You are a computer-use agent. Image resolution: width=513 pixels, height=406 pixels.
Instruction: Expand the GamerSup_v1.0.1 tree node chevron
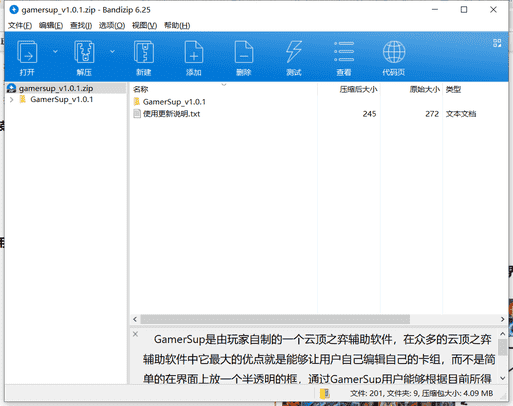(12, 99)
